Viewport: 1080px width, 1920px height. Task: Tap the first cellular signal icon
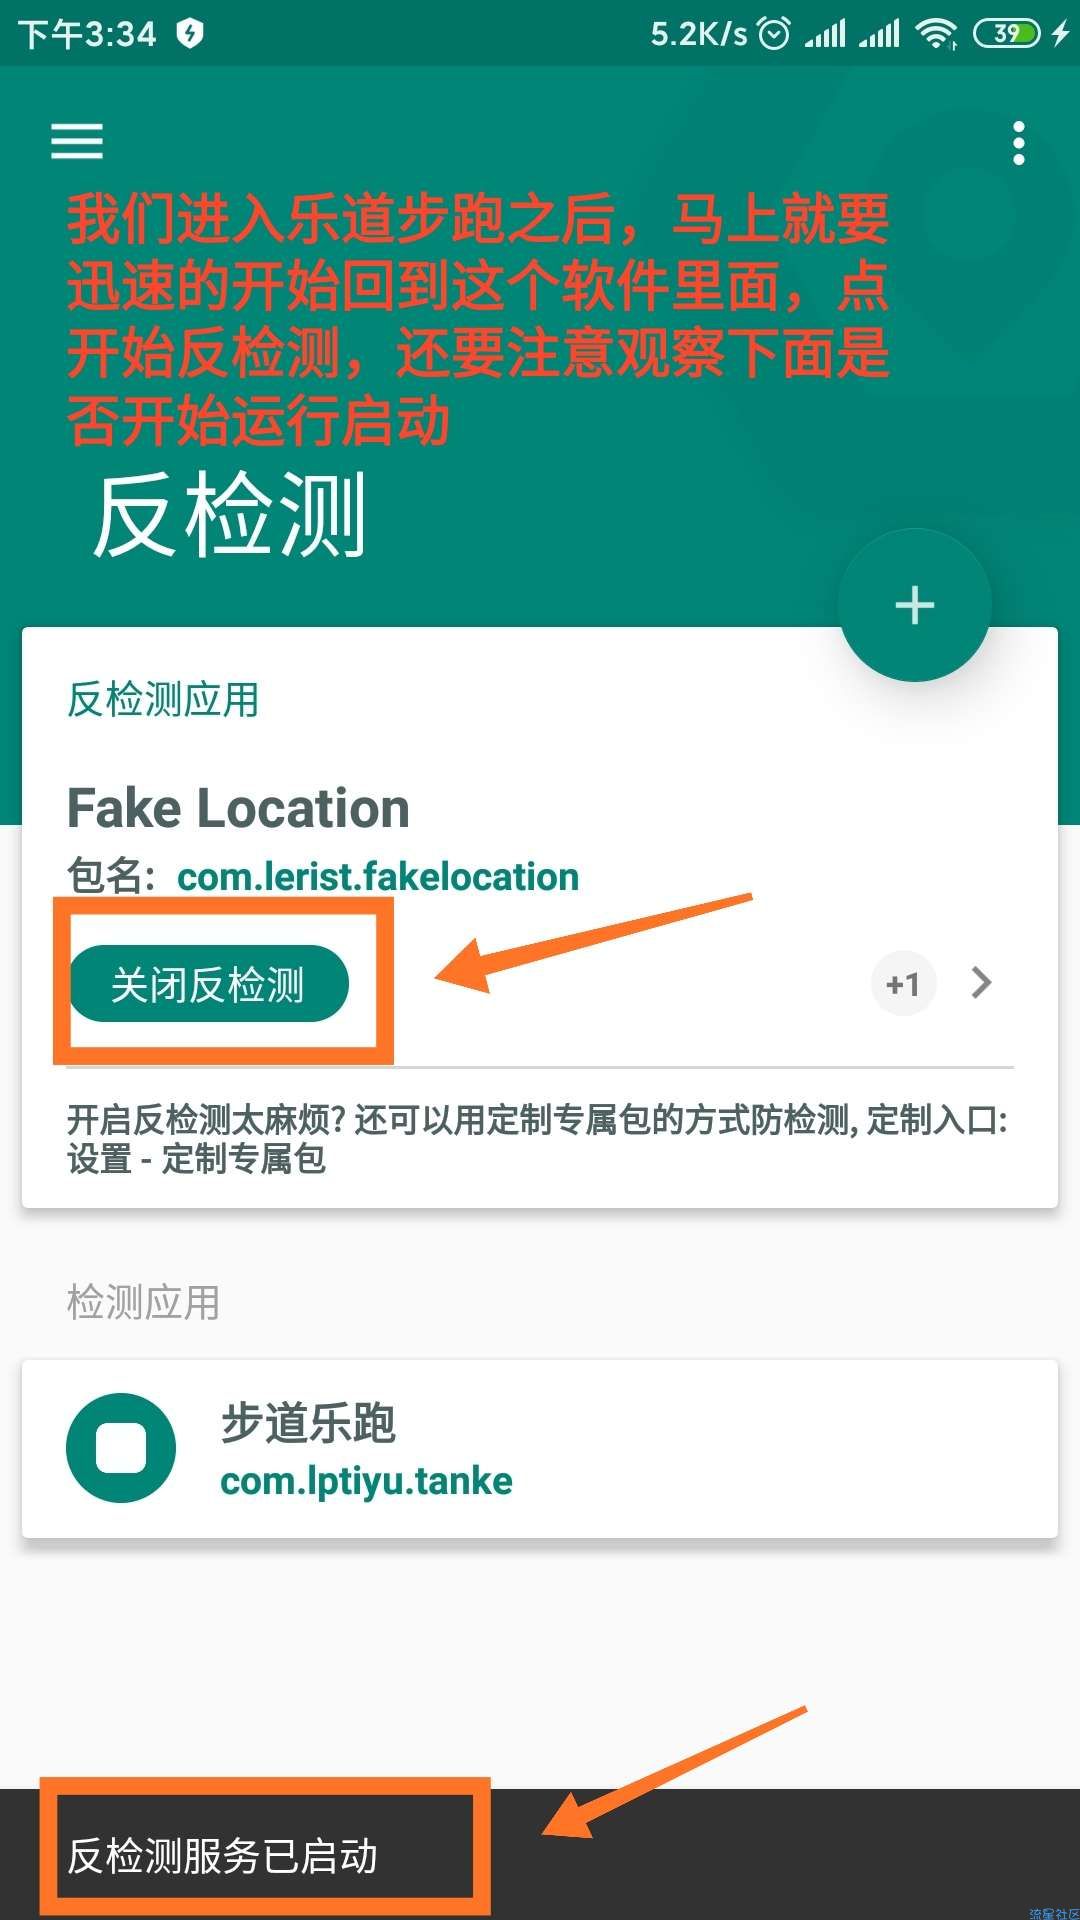(825, 34)
